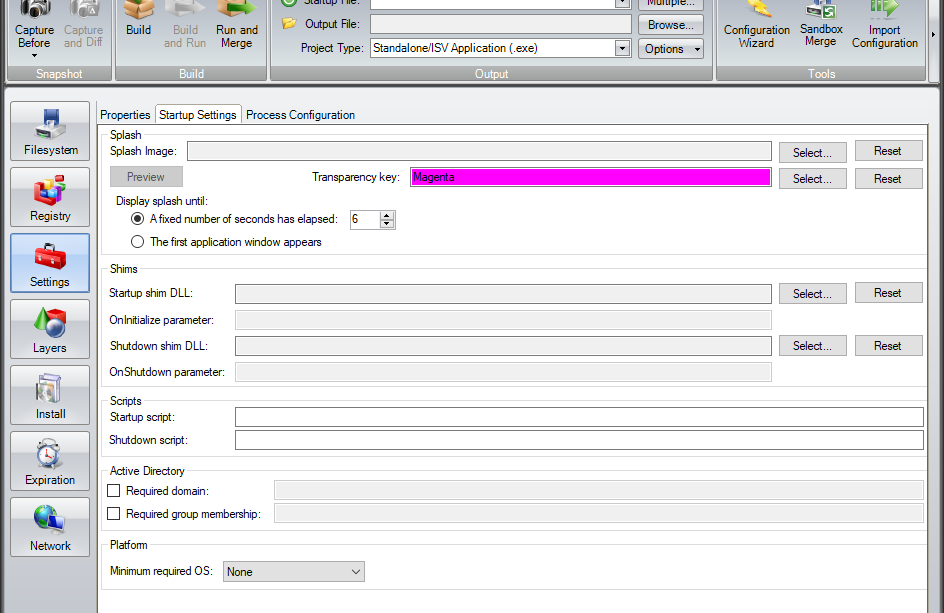Select 'The first application window appears' option
The height and width of the screenshot is (613, 944).
(137, 241)
